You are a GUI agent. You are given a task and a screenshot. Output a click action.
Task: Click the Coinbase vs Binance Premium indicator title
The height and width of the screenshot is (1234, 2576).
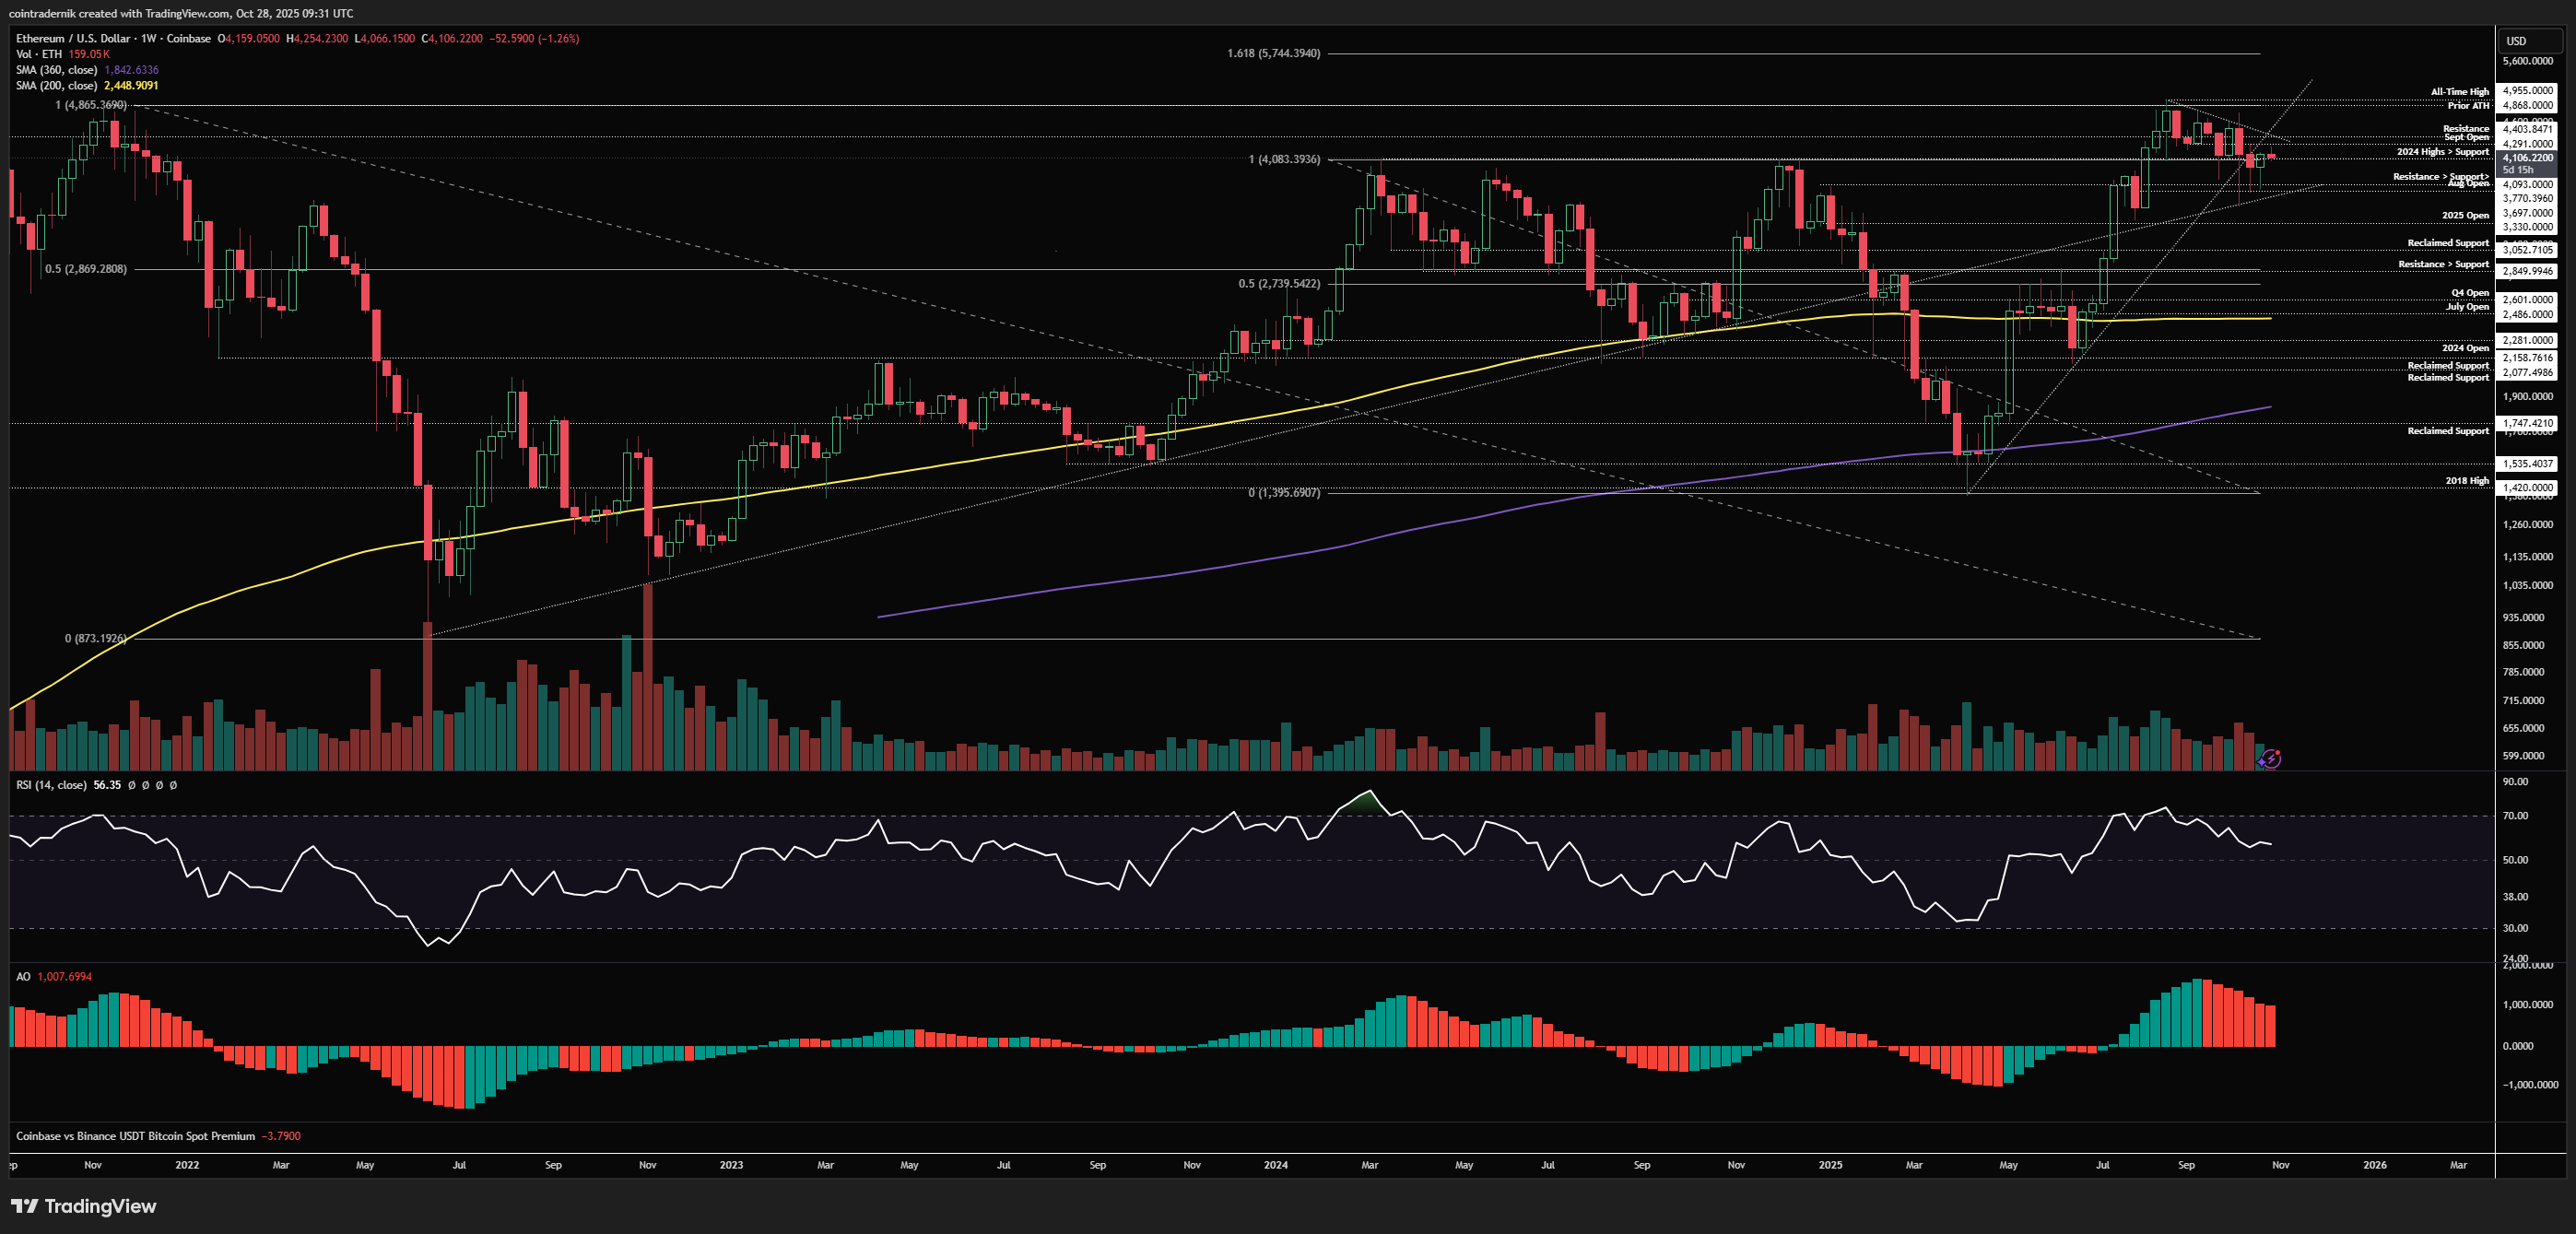pyautogui.click(x=135, y=1136)
